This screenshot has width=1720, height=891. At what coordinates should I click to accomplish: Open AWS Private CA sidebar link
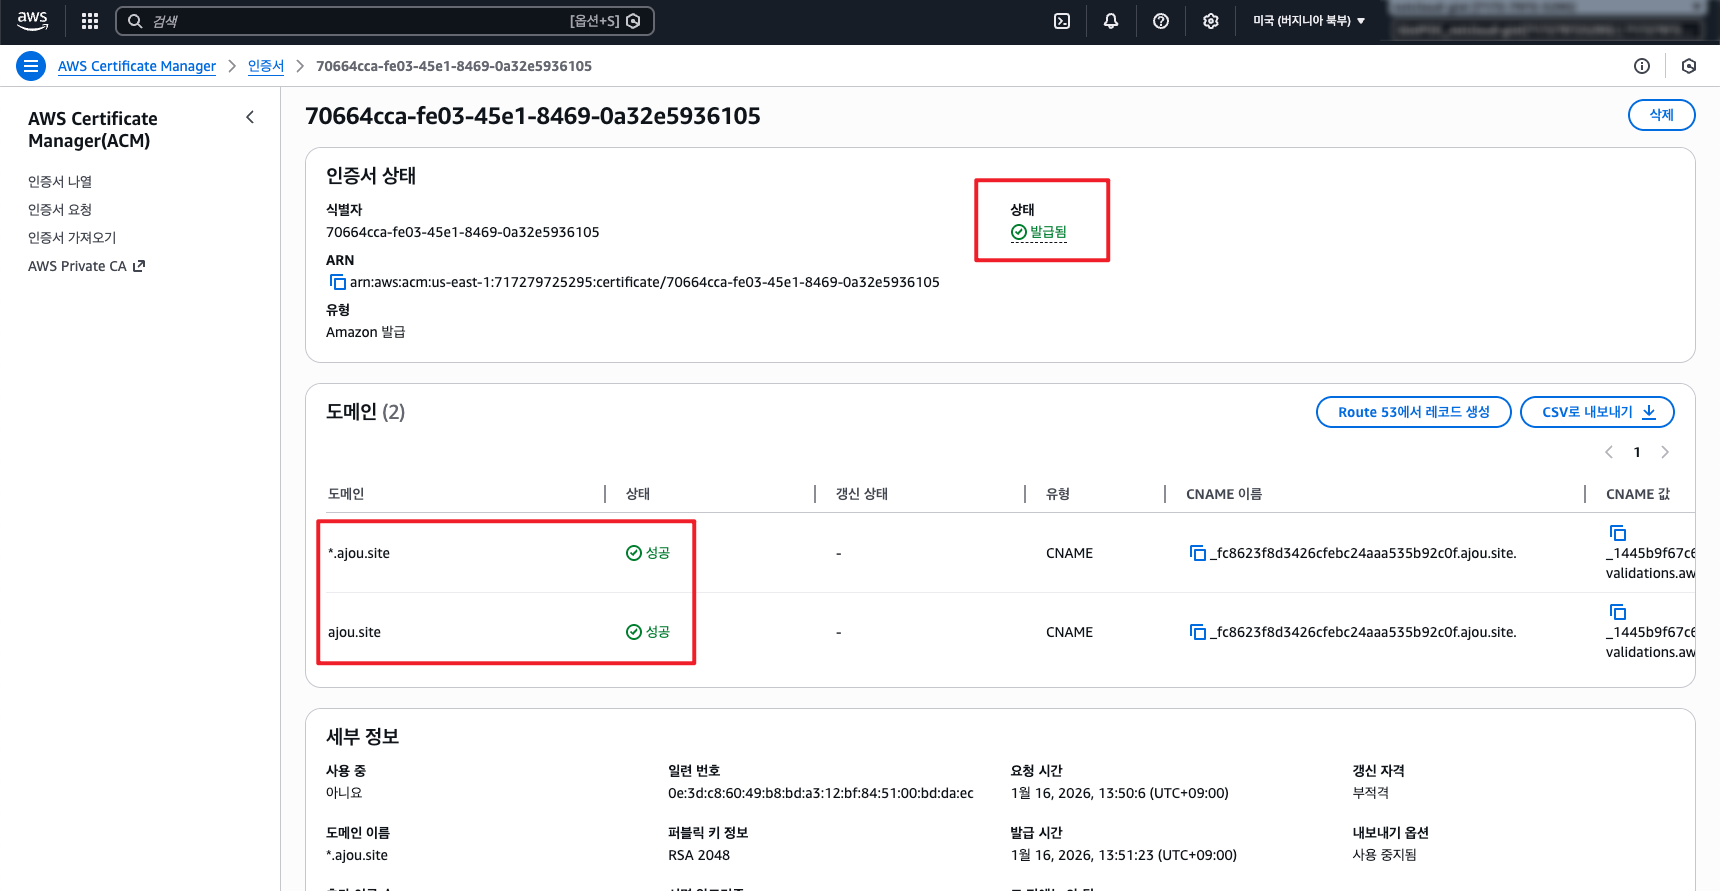tap(86, 266)
